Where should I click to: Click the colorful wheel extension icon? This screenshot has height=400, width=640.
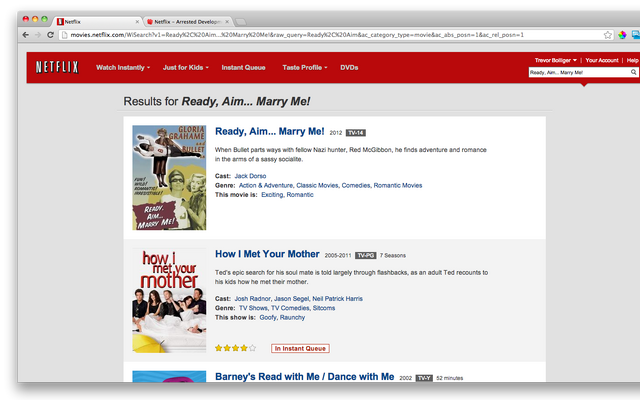[622, 35]
